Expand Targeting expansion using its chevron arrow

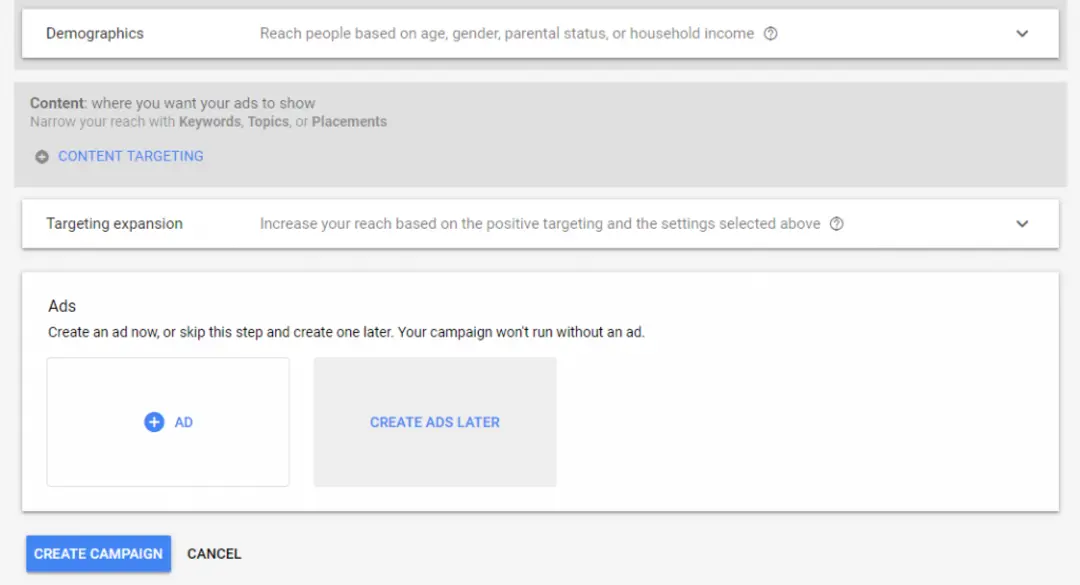pos(1022,224)
